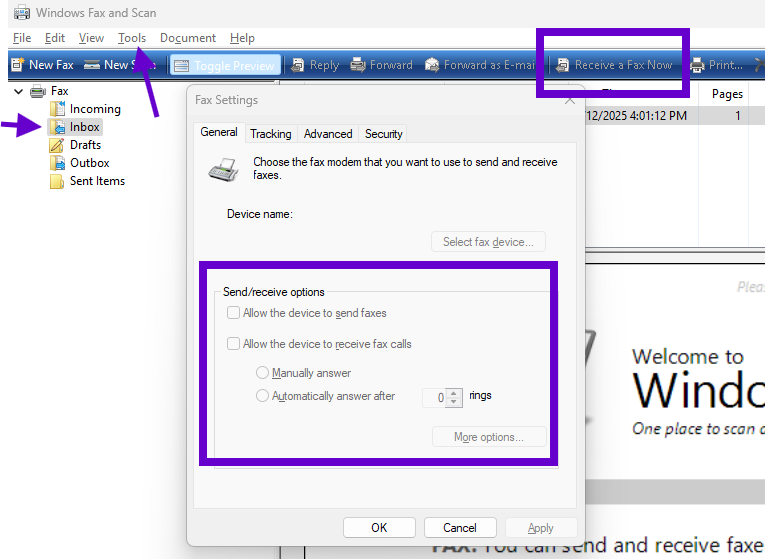
Task: Open the Document menu
Action: click(188, 38)
